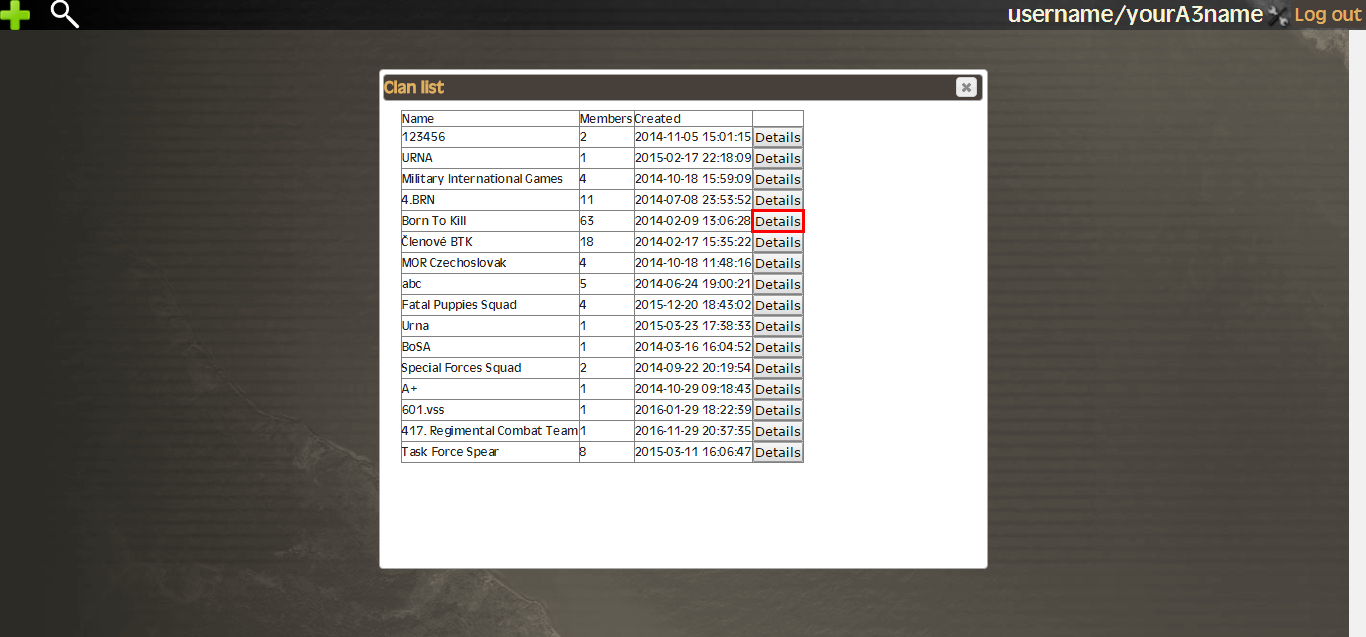View Details of Členové BTK
This screenshot has width=1366, height=637.
[x=777, y=242]
